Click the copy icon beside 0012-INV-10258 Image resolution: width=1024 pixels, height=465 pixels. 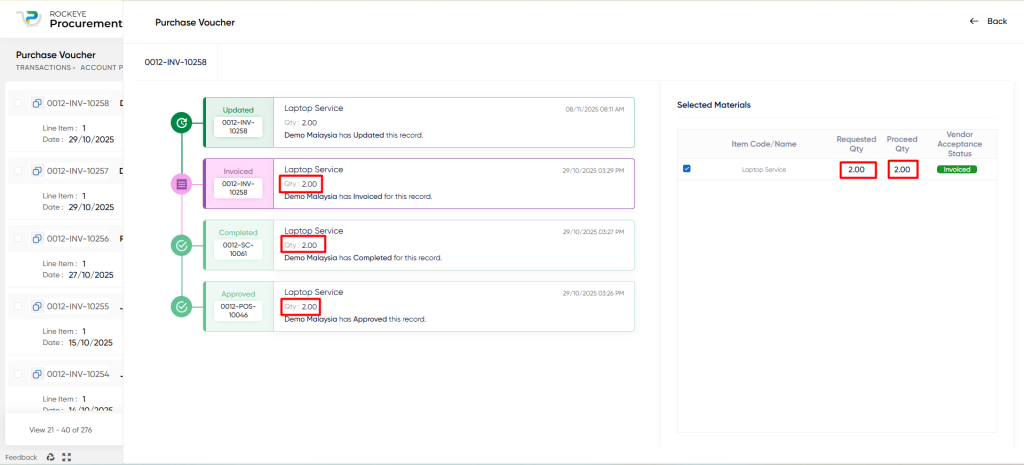(37, 103)
